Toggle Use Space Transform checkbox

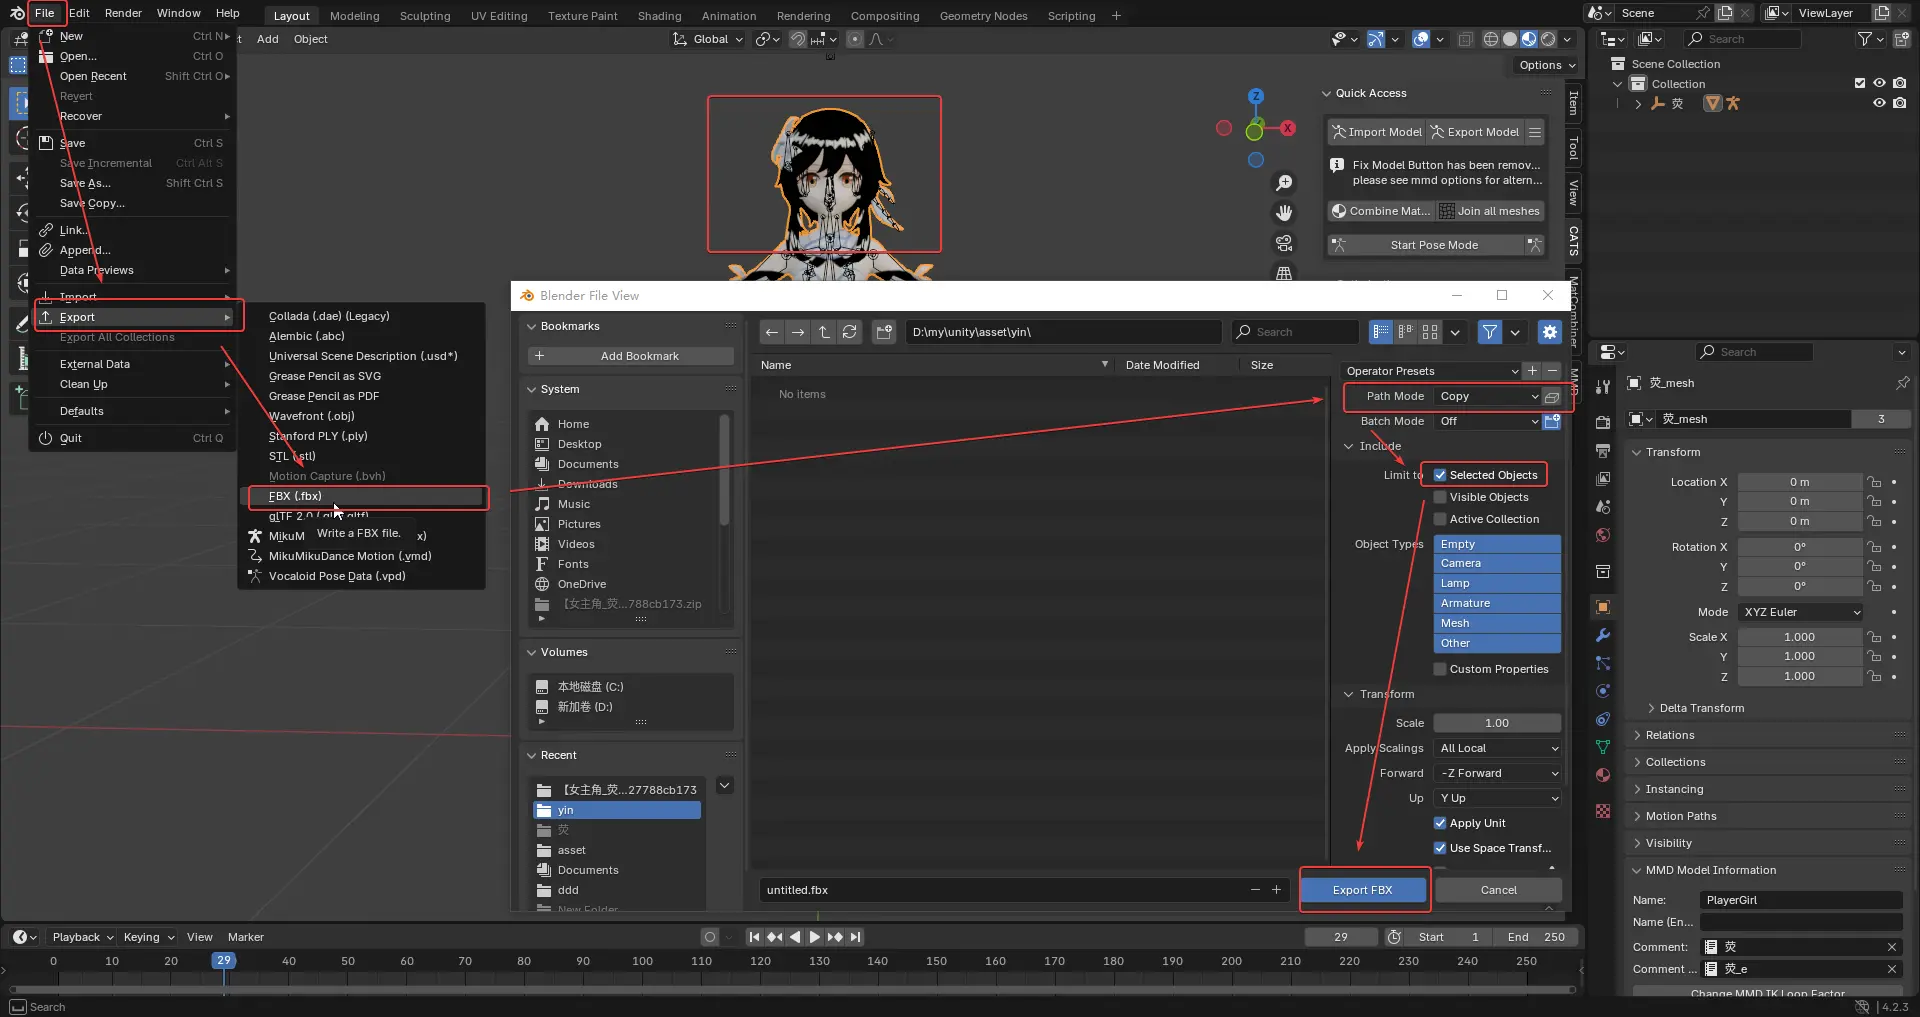(x=1440, y=848)
